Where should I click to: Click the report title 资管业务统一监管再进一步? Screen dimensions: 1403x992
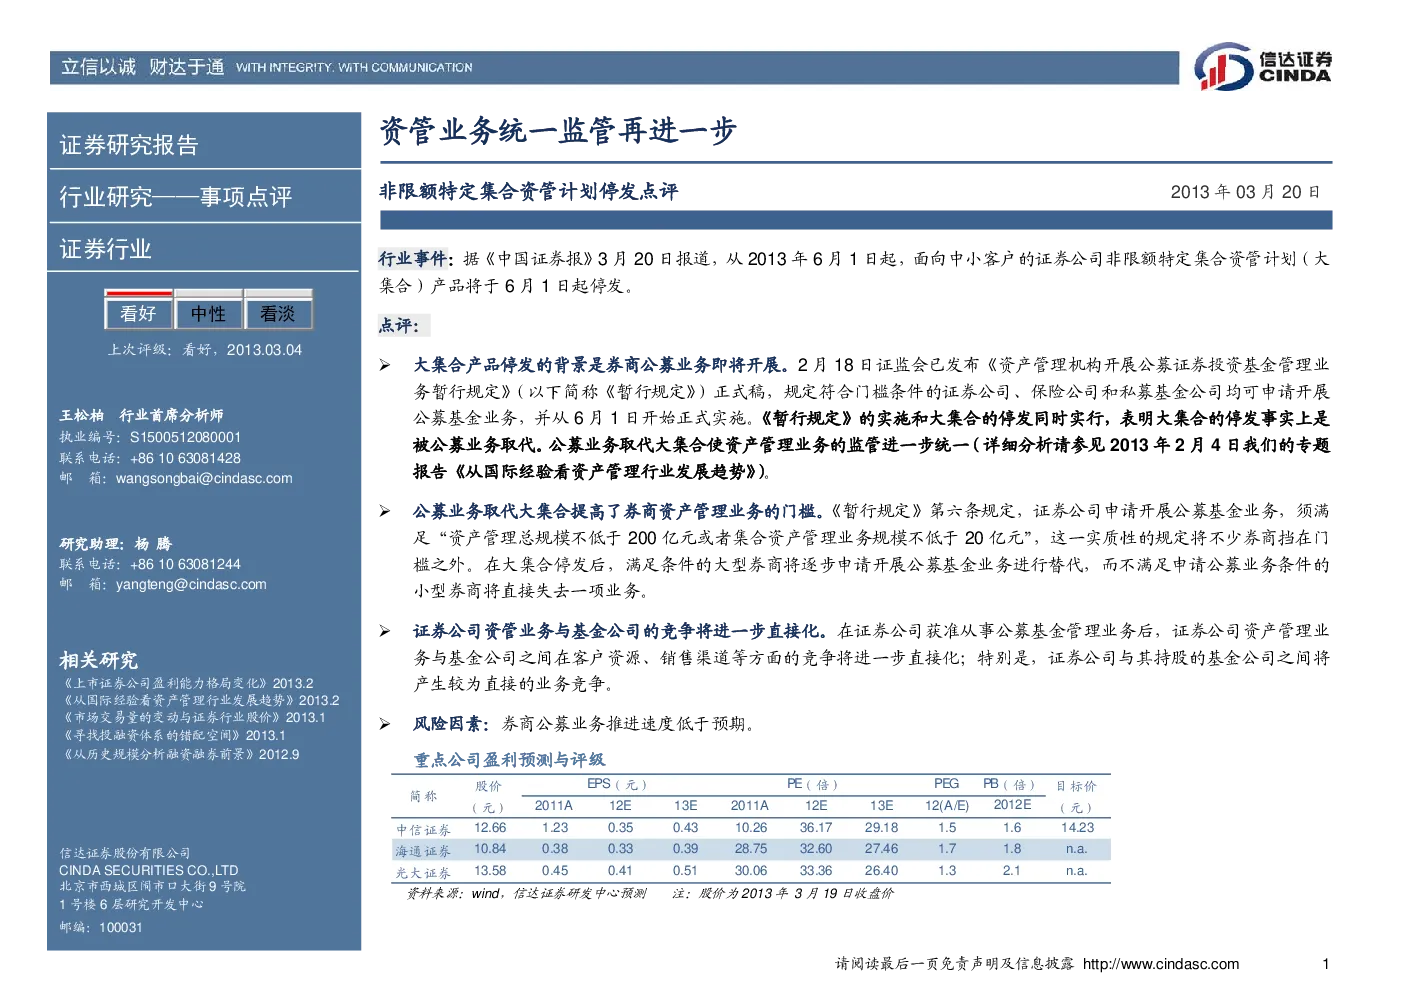[558, 131]
